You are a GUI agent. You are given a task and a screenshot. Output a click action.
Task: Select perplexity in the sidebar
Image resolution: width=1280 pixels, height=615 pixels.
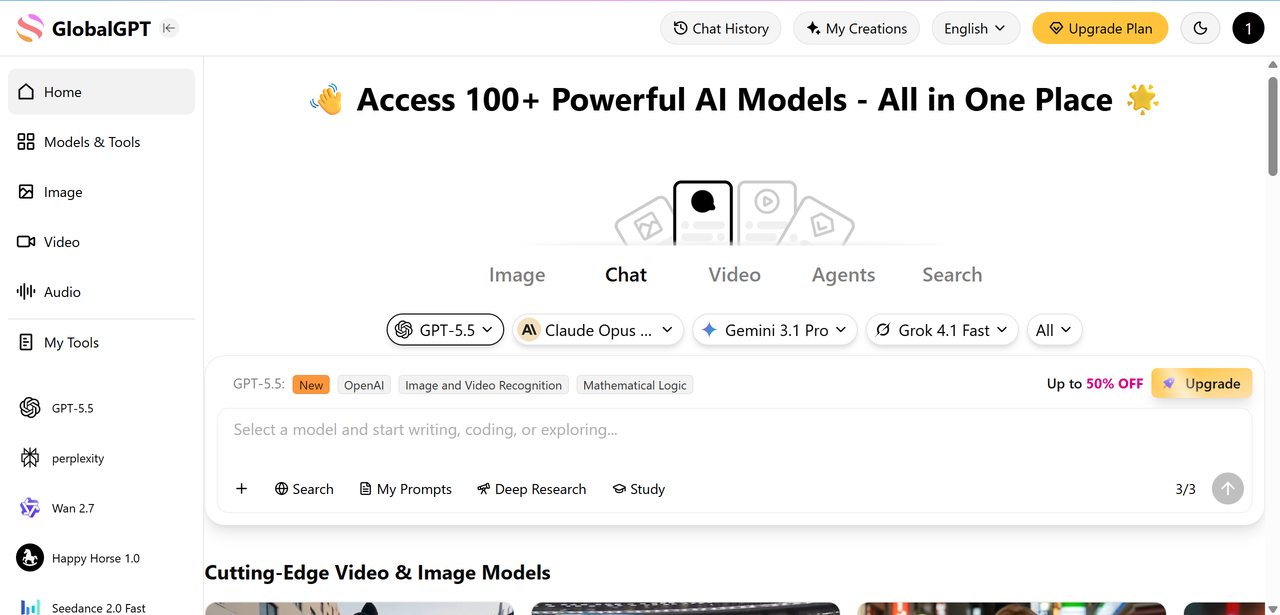coord(102,458)
